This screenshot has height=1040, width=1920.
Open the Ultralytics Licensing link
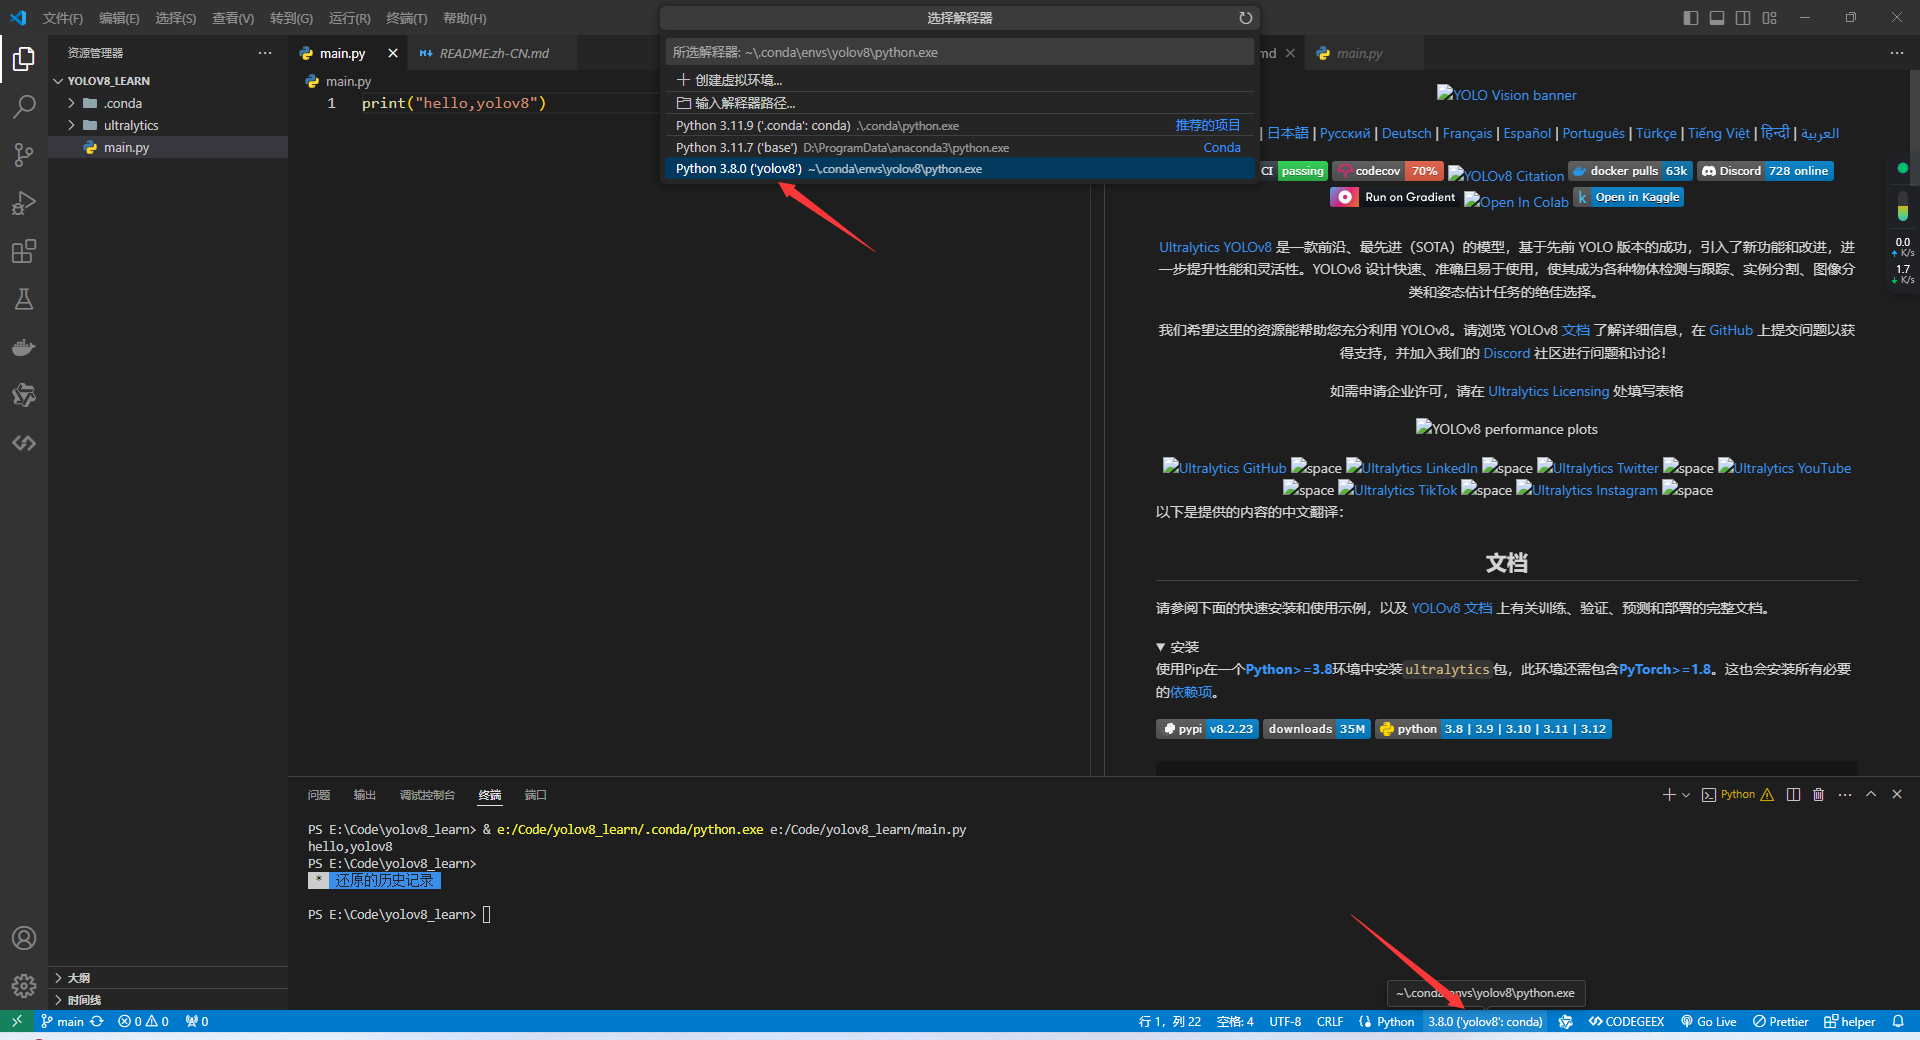pyautogui.click(x=1548, y=391)
